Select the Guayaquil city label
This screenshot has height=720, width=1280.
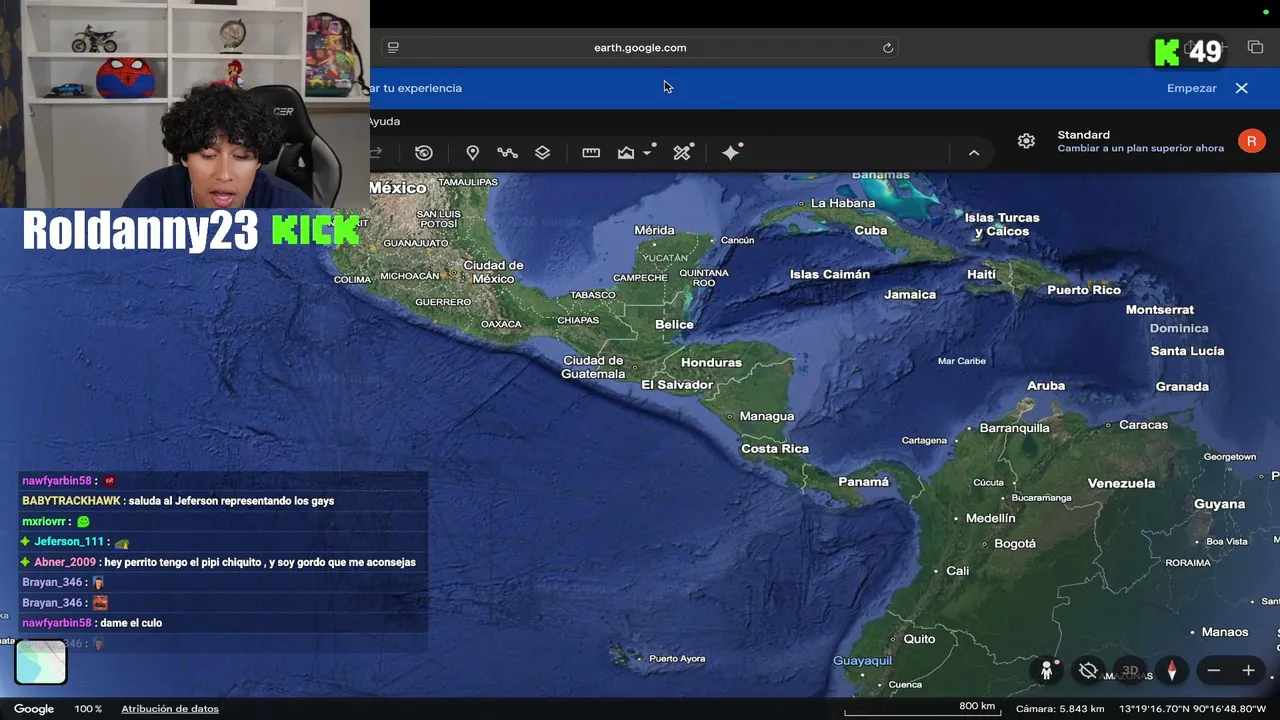pyautogui.click(x=862, y=661)
